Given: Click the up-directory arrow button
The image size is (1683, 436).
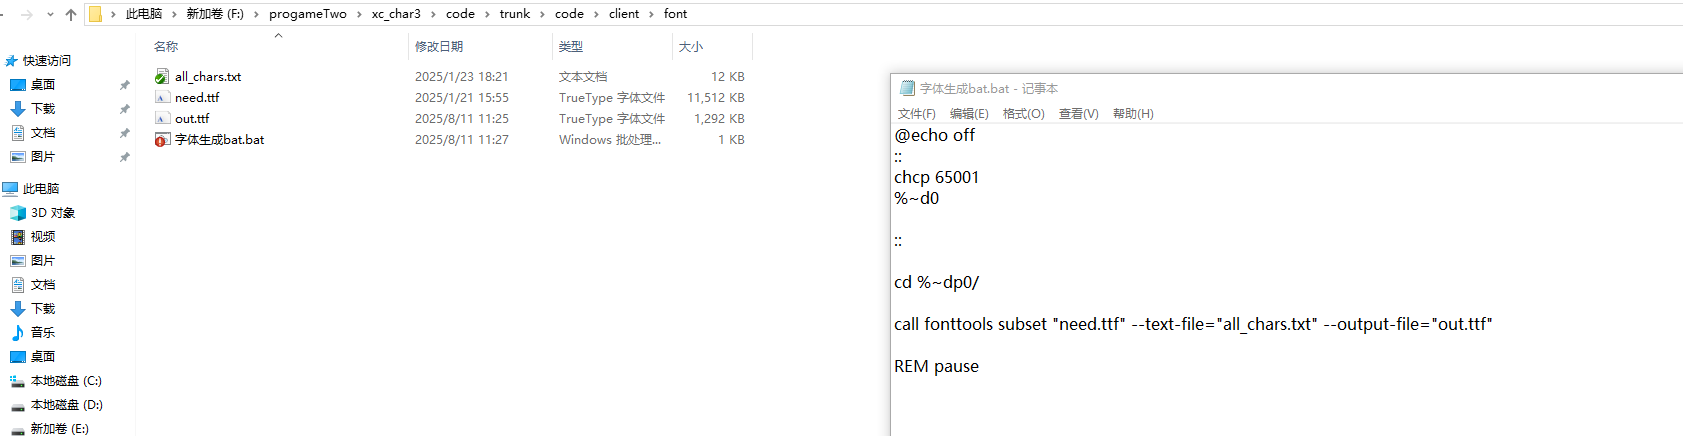Looking at the screenshot, I should click(71, 14).
